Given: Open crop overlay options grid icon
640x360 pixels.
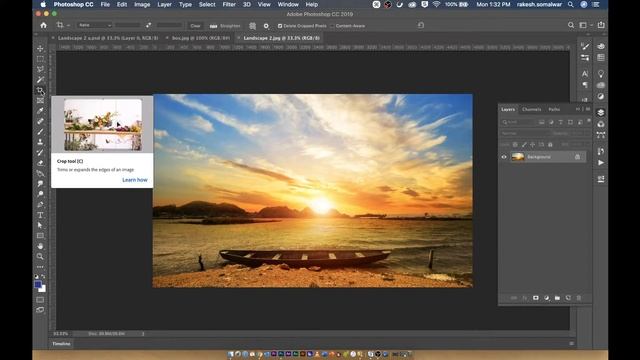Looking at the screenshot, I should pos(253,26).
